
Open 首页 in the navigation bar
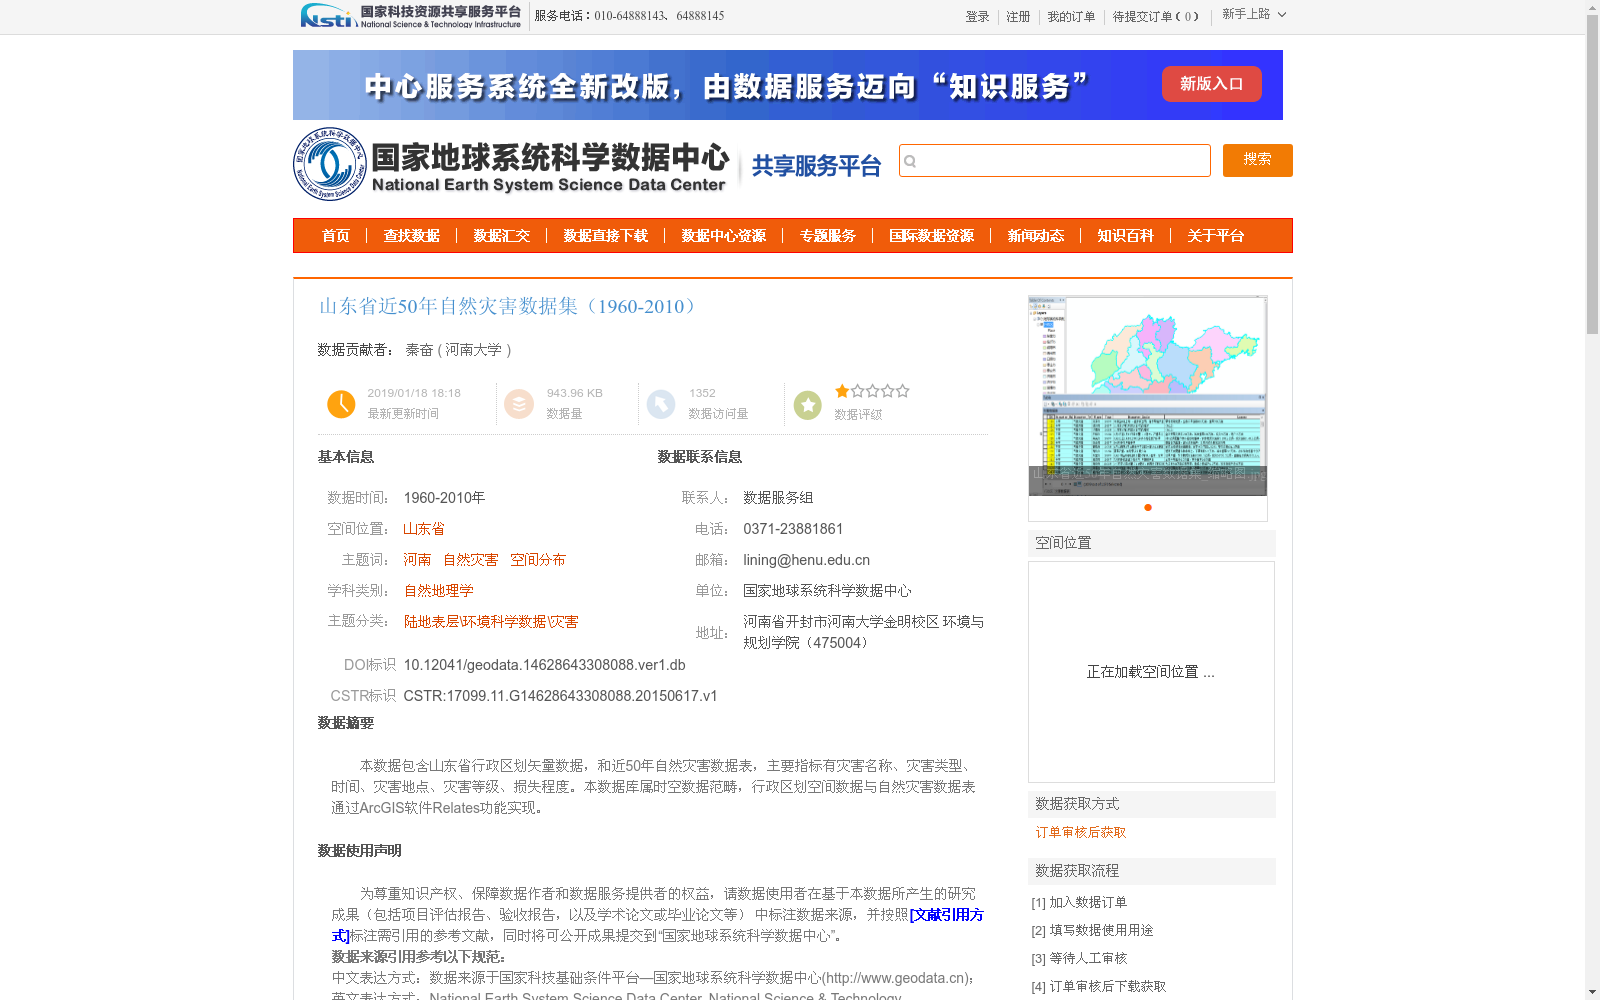(336, 236)
